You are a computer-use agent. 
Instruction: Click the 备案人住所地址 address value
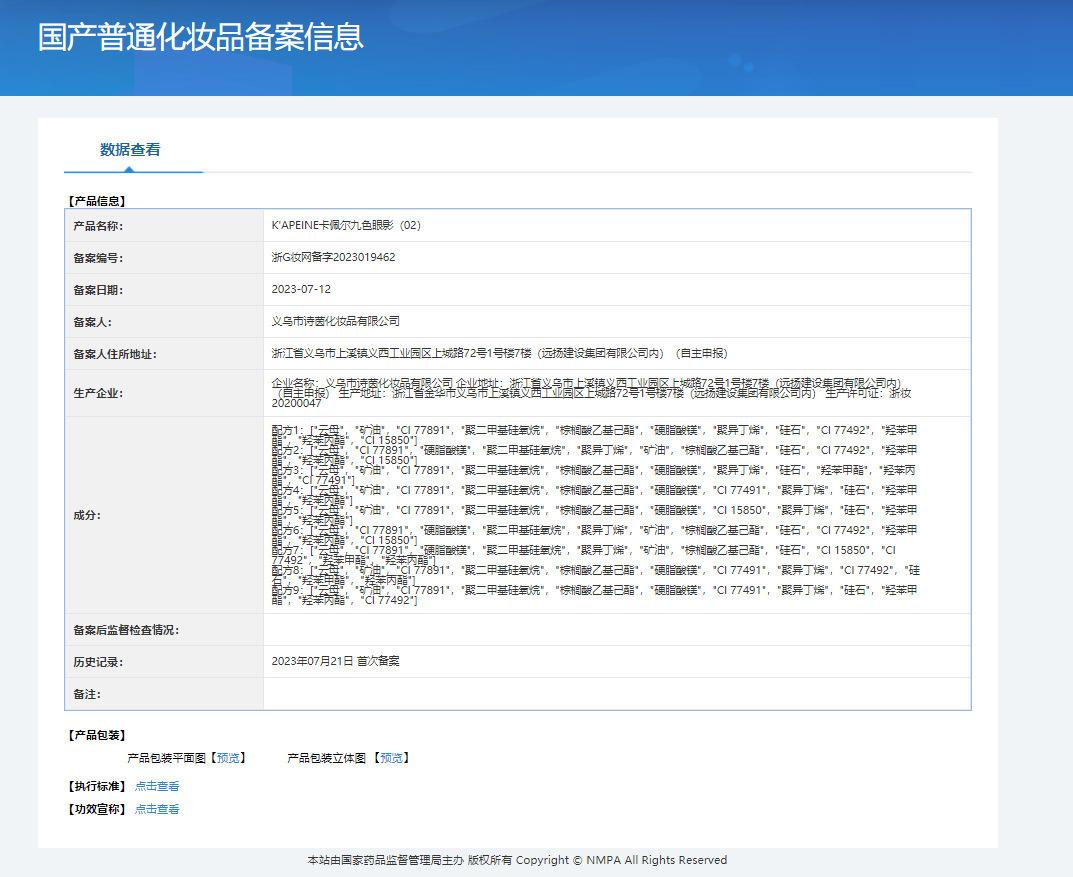[x=499, y=354]
